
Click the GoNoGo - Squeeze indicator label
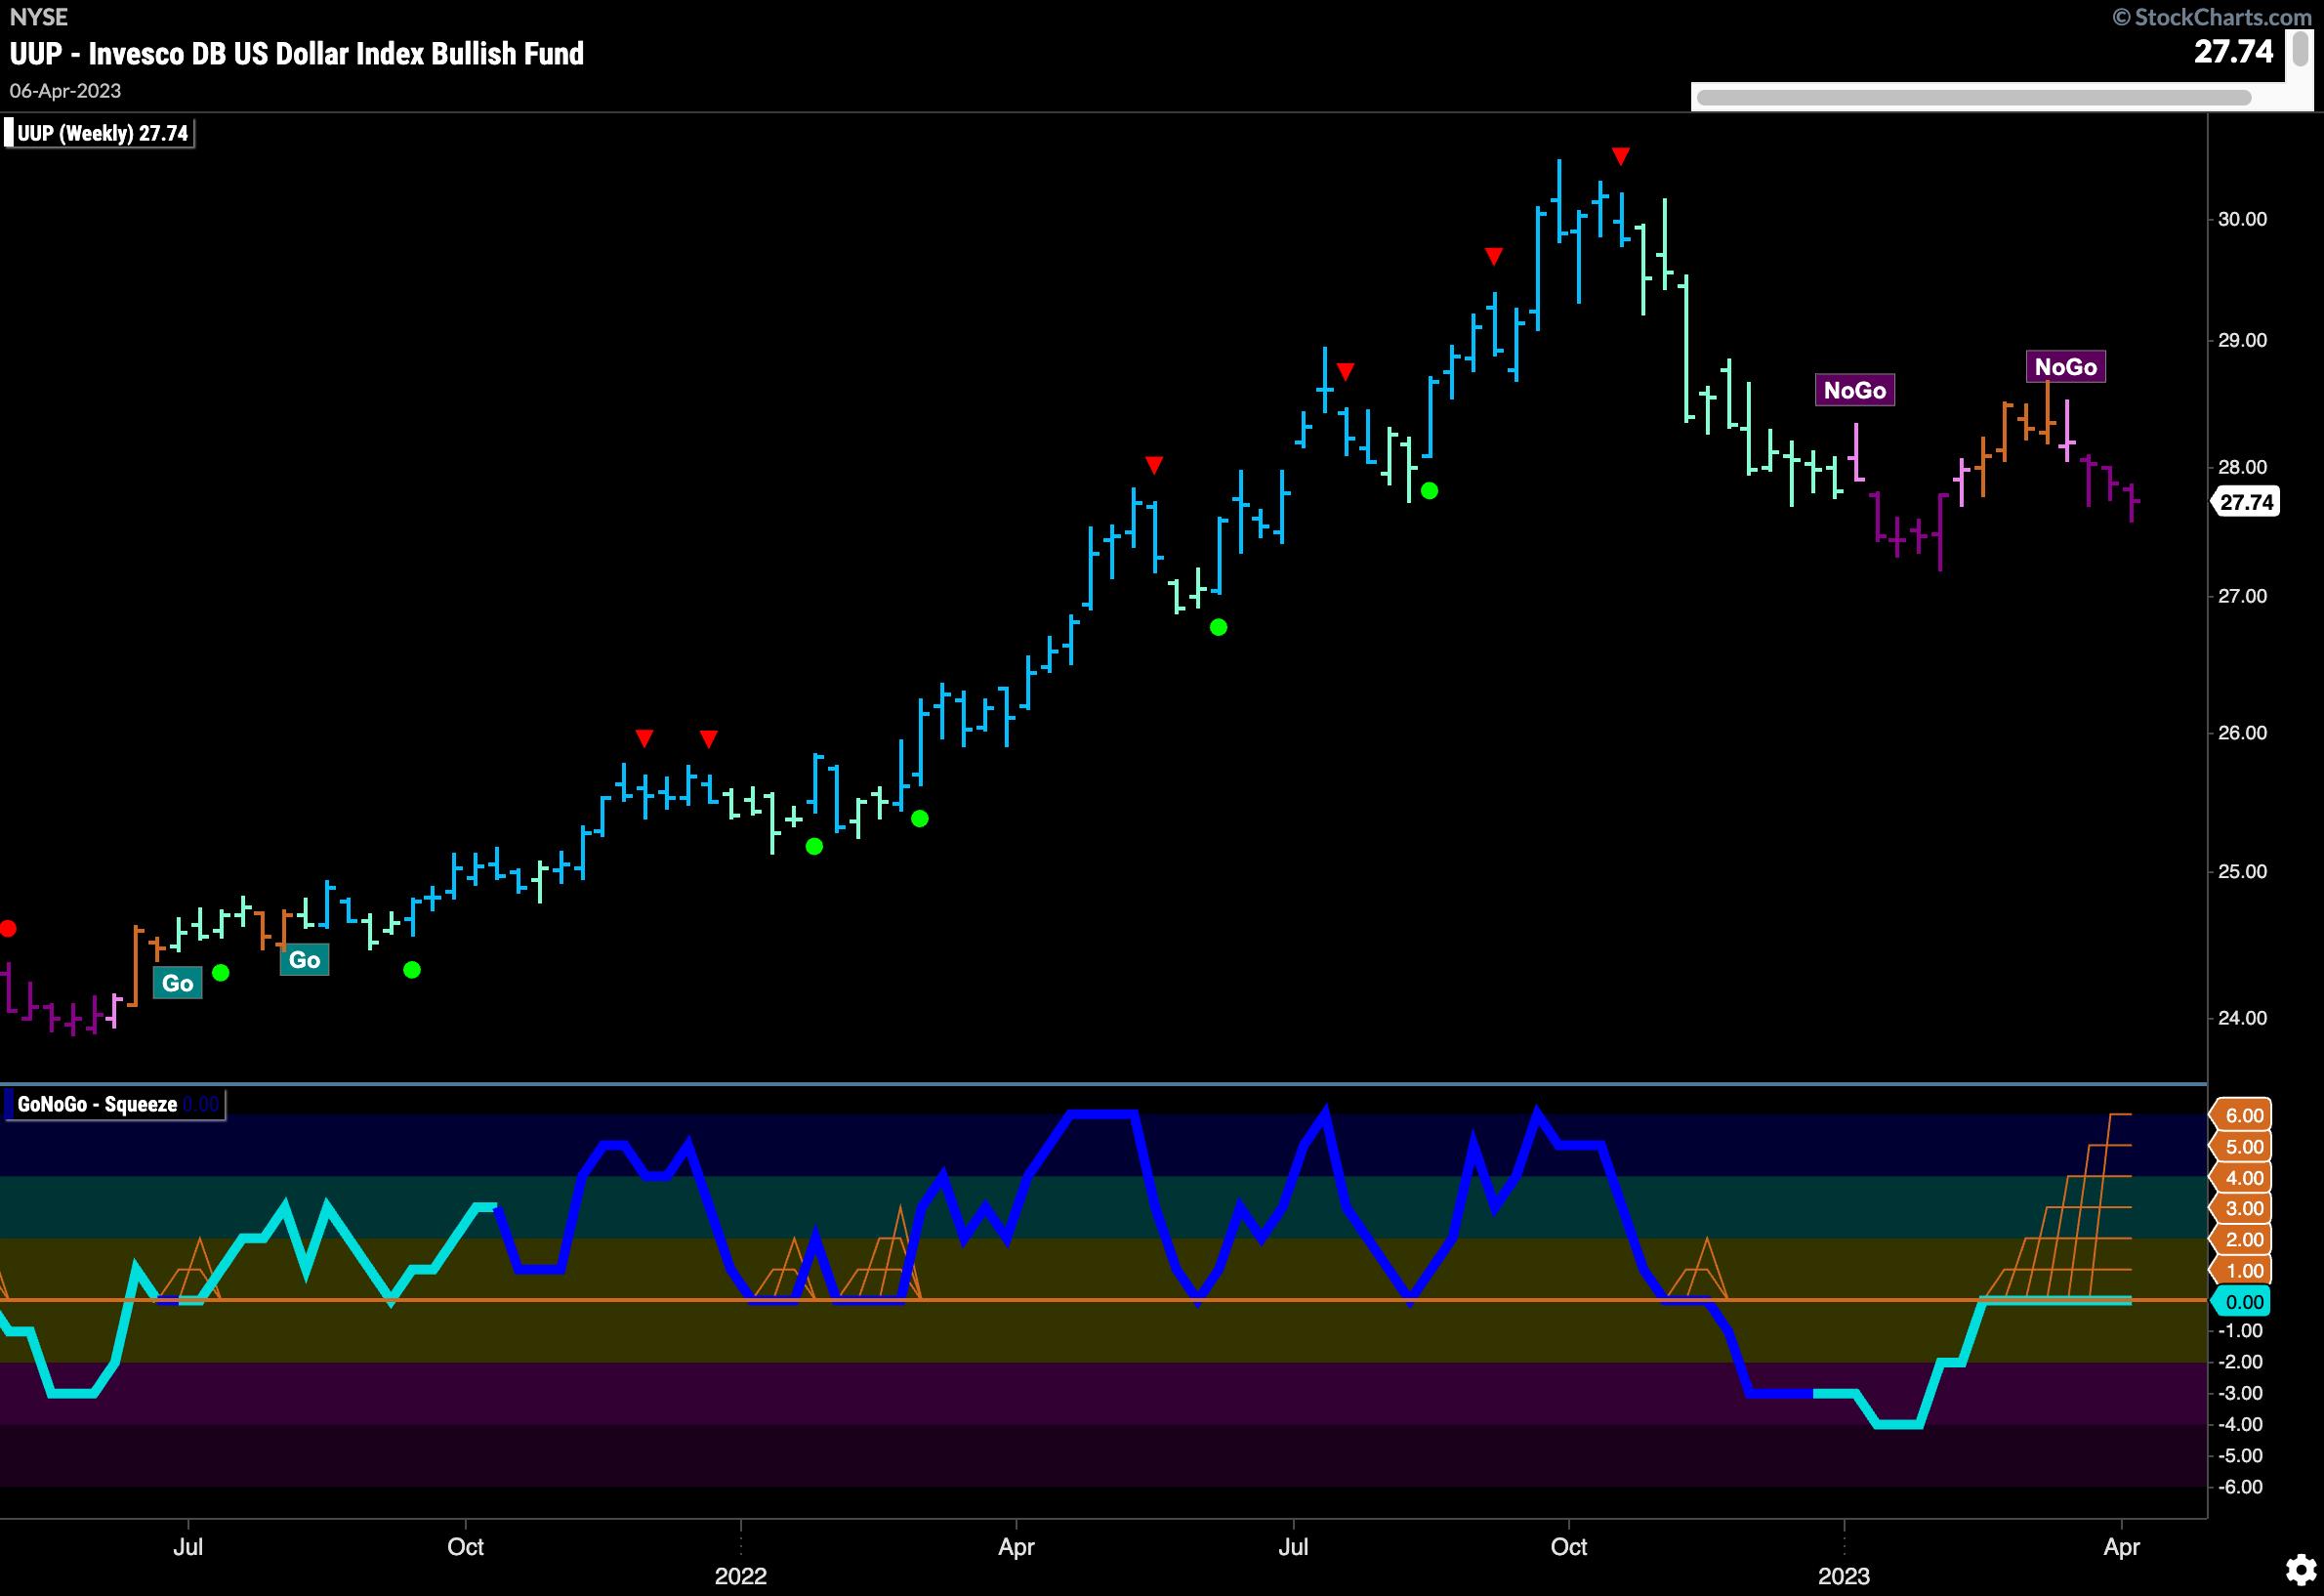(98, 1105)
